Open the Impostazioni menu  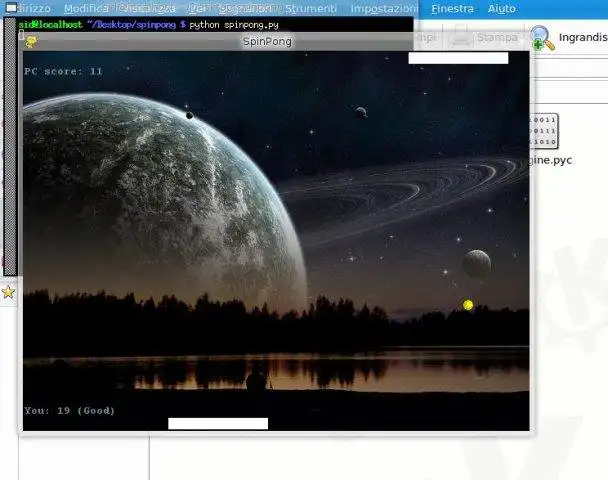384,9
